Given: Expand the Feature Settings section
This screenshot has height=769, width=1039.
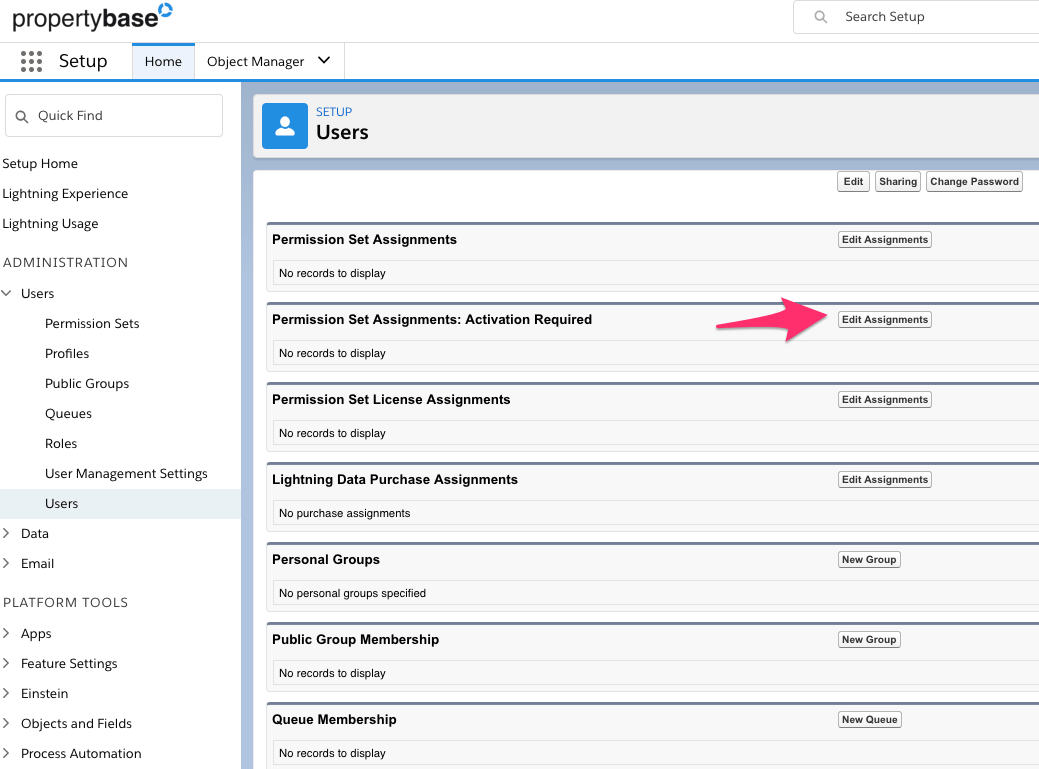Looking at the screenshot, I should (x=11, y=663).
